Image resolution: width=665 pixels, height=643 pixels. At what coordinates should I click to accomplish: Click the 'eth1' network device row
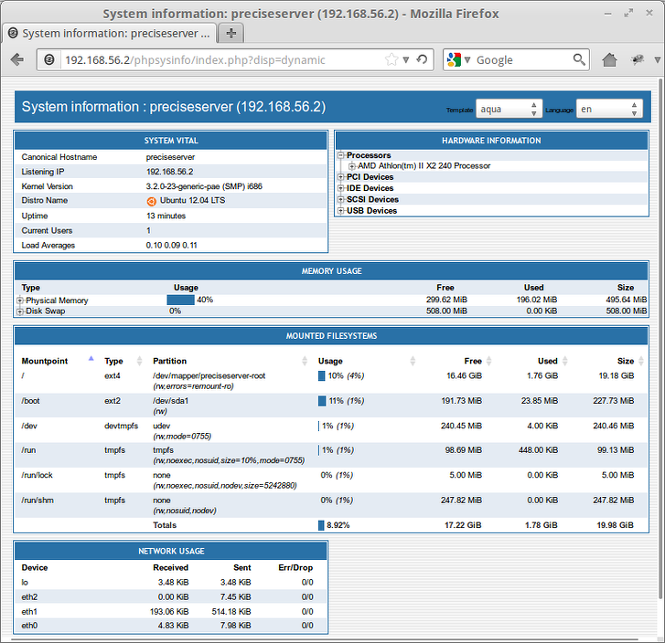[x=171, y=611]
